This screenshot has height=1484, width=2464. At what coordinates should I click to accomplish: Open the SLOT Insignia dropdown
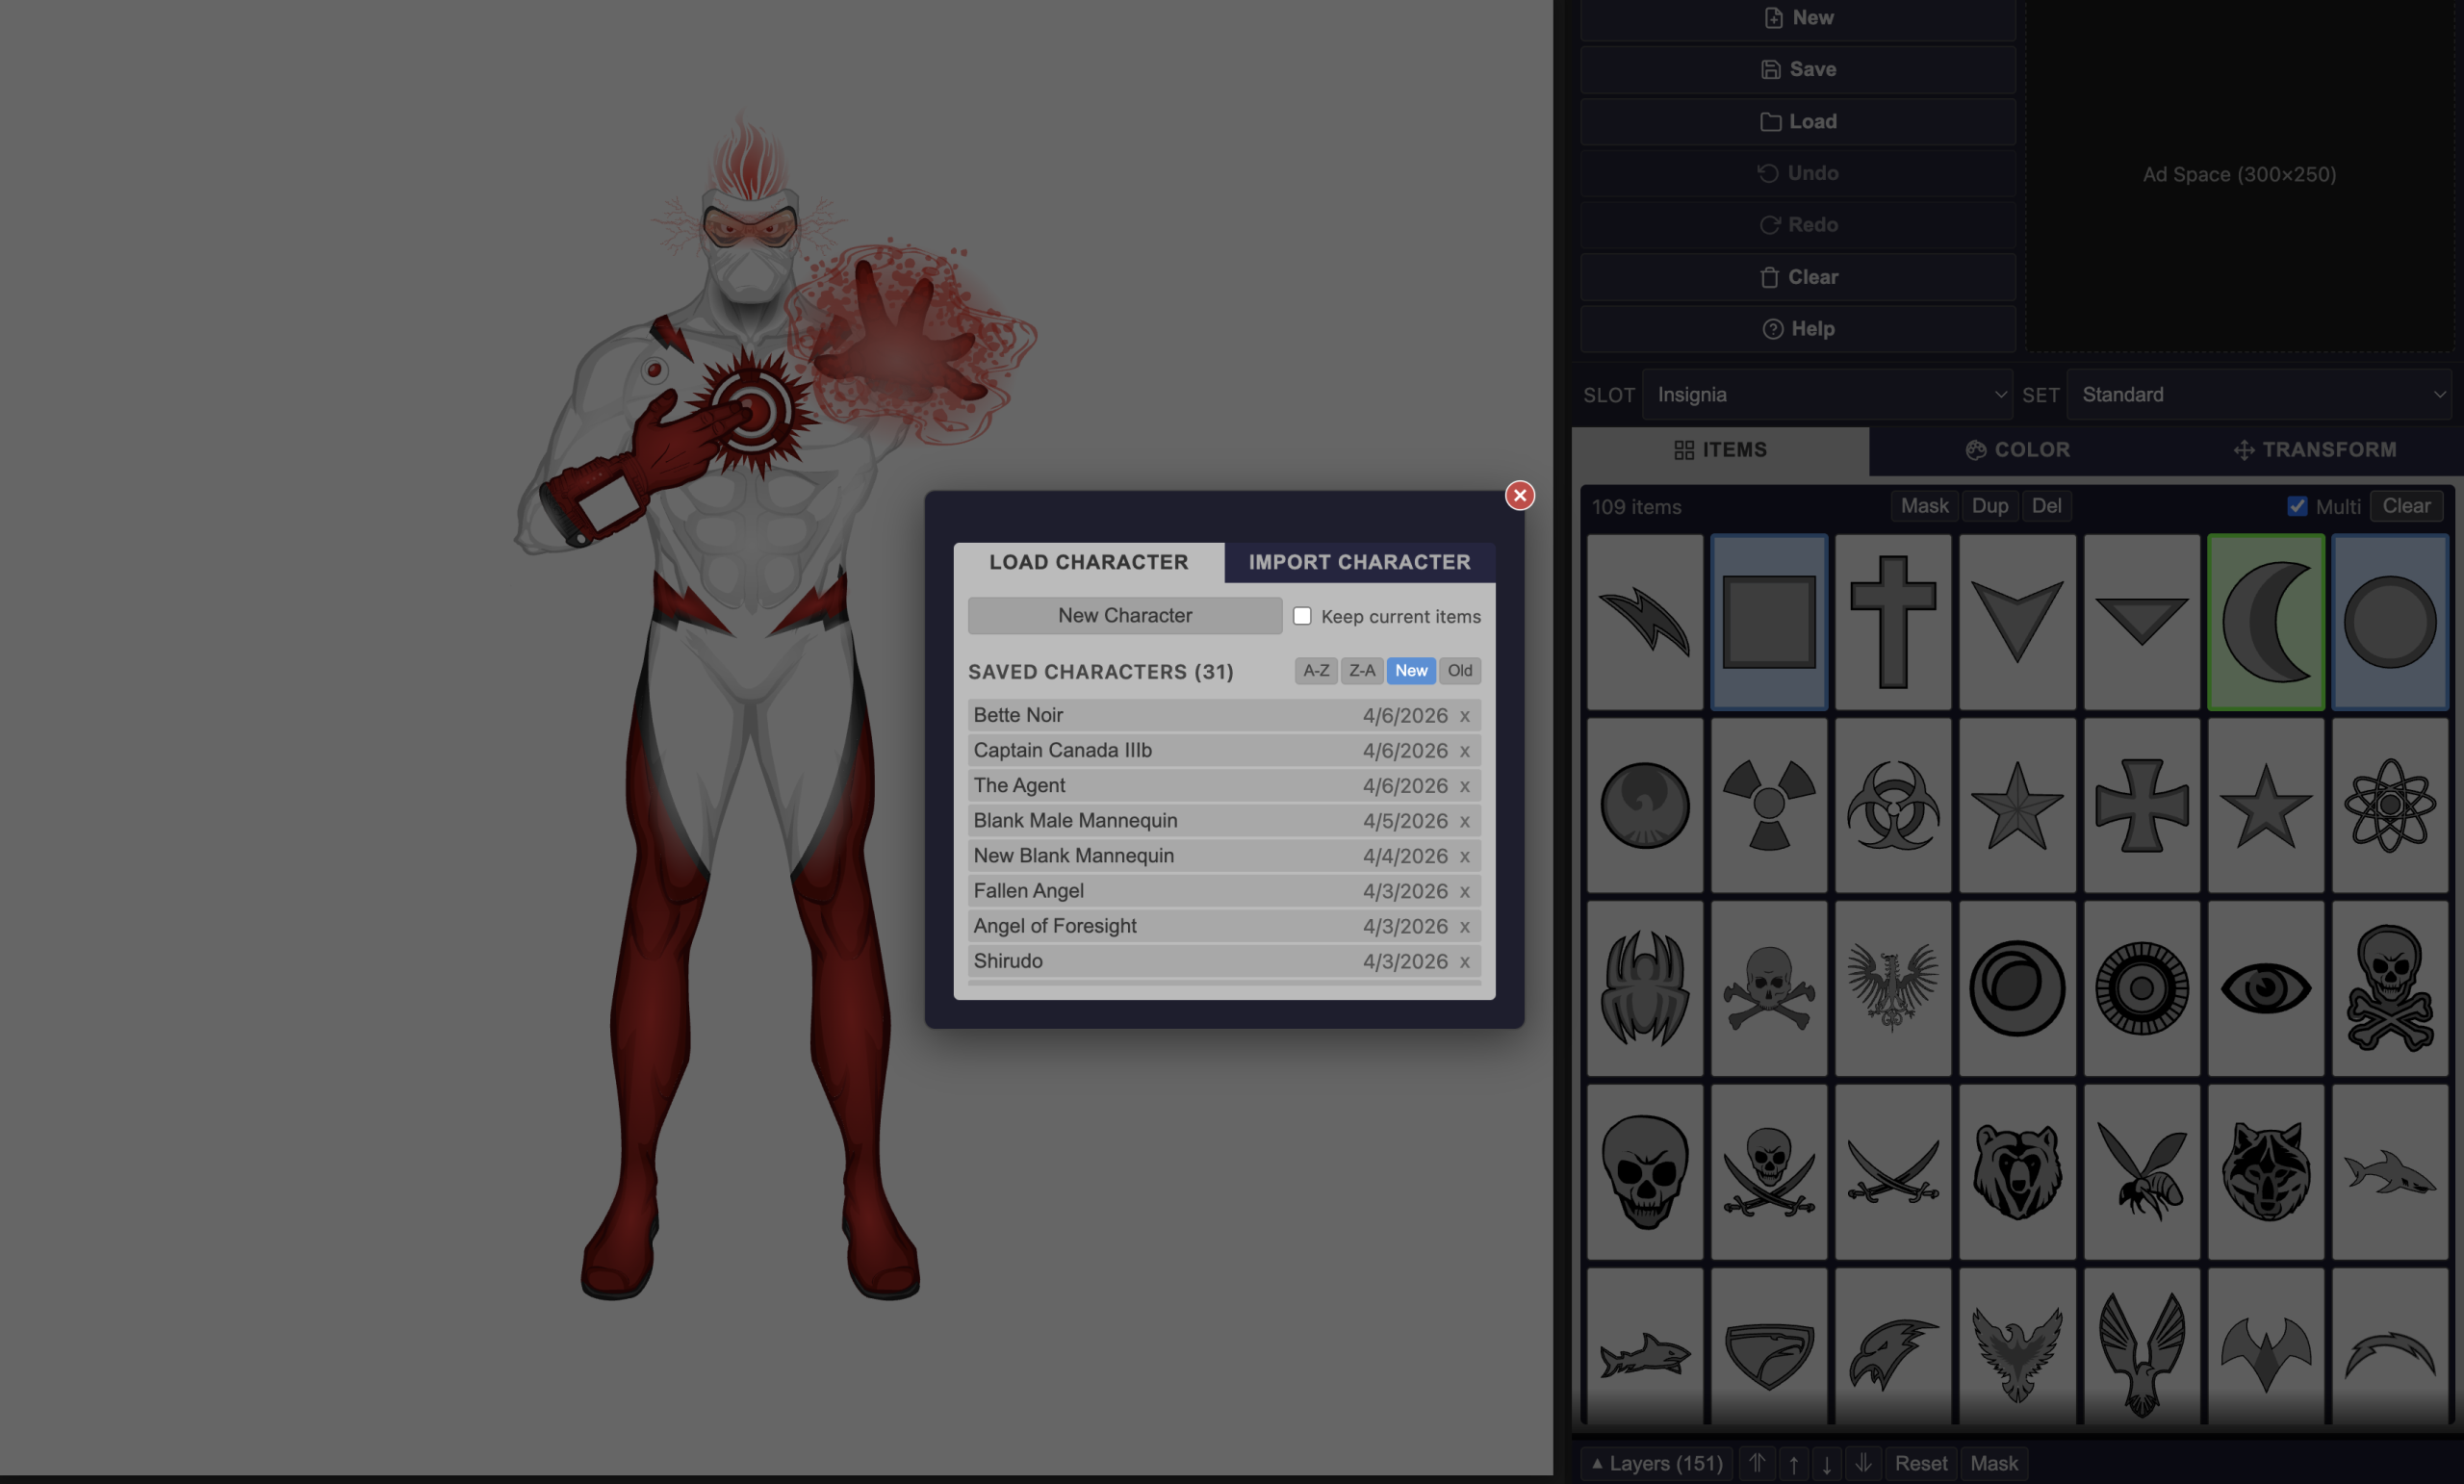1828,394
